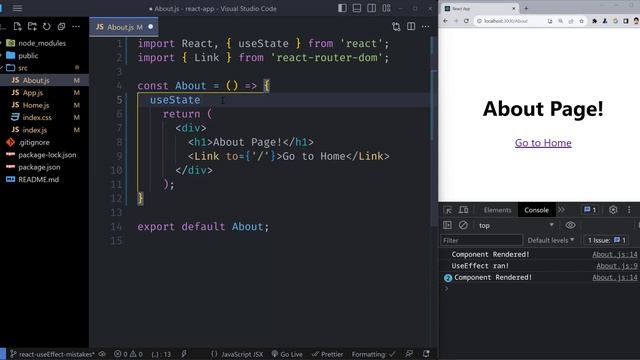Open the top context dropdown

pos(516,225)
